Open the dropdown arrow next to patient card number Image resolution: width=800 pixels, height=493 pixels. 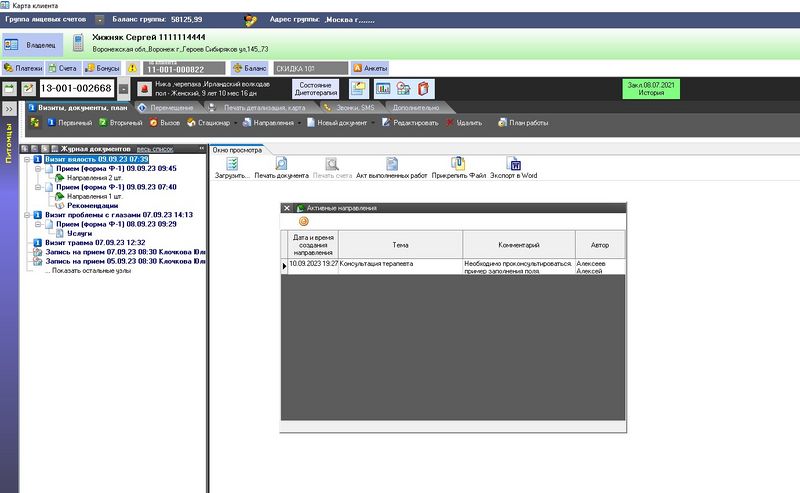coord(124,89)
